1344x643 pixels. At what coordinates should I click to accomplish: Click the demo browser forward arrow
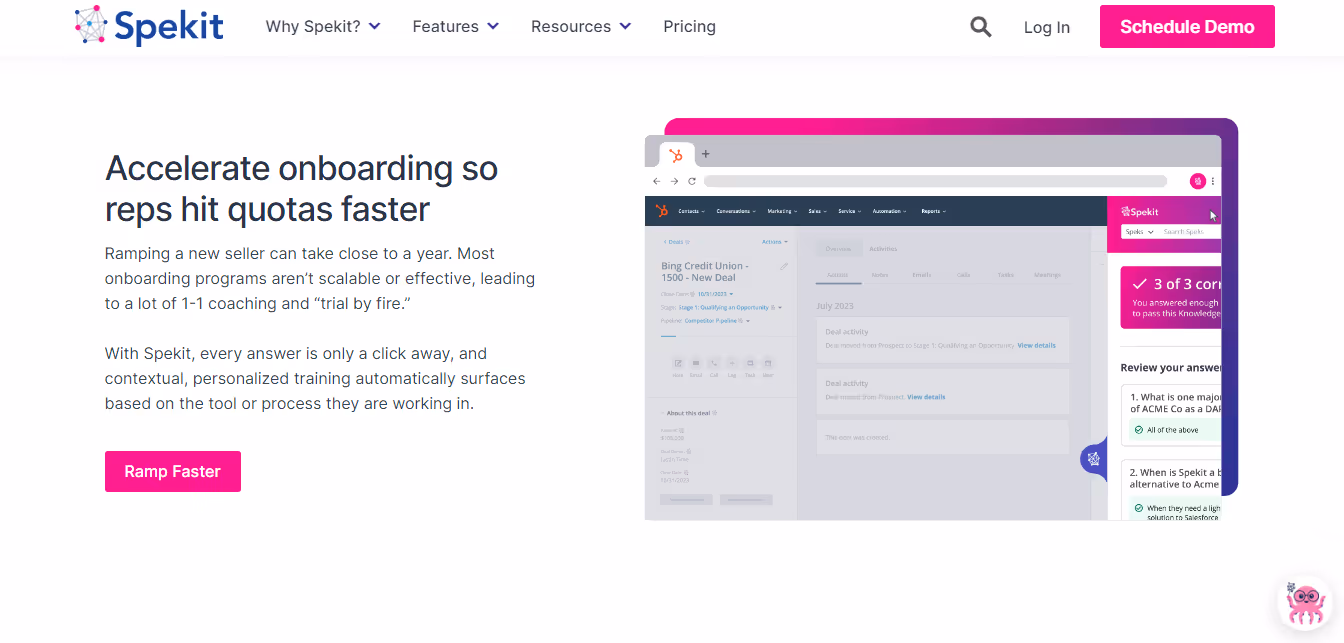pyautogui.click(x=674, y=181)
